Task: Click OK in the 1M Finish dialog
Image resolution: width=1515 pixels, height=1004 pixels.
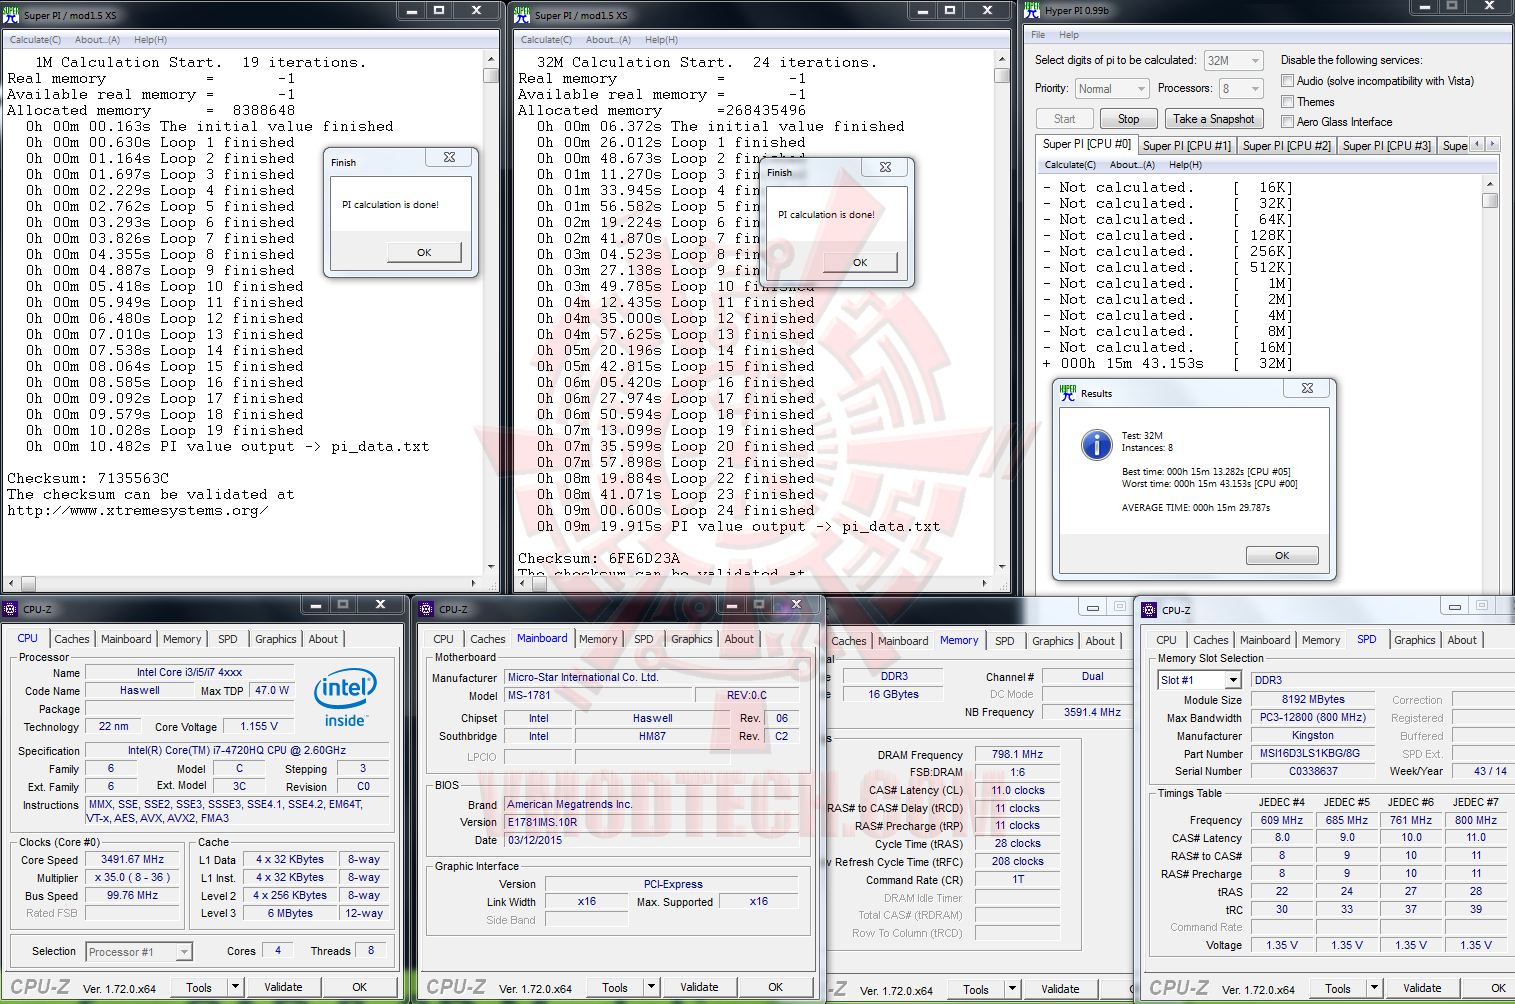Action: [424, 253]
